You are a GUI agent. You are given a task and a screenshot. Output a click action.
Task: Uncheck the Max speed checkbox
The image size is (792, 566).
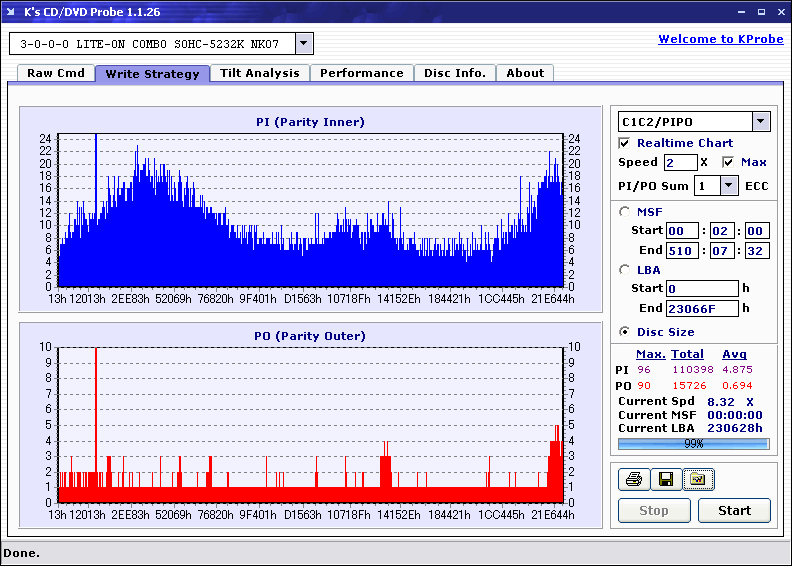point(728,162)
